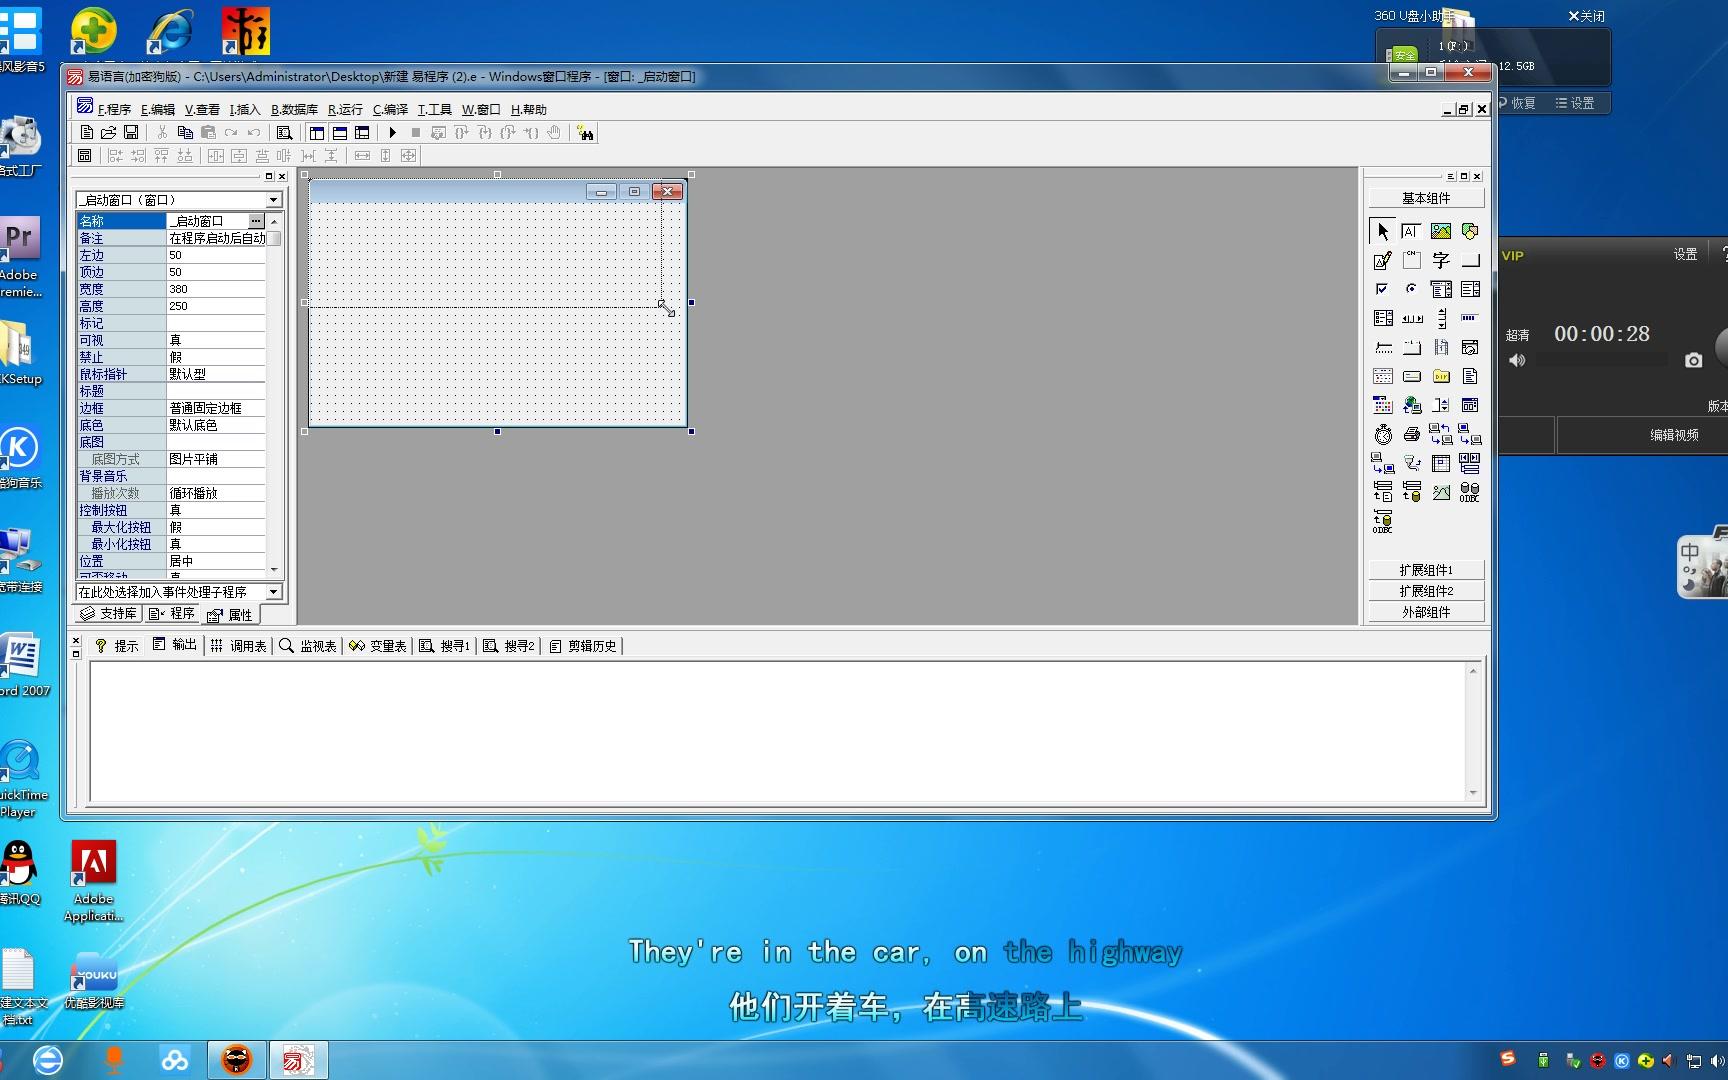Select the timer clock component
The height and width of the screenshot is (1080, 1728).
pos(1382,434)
